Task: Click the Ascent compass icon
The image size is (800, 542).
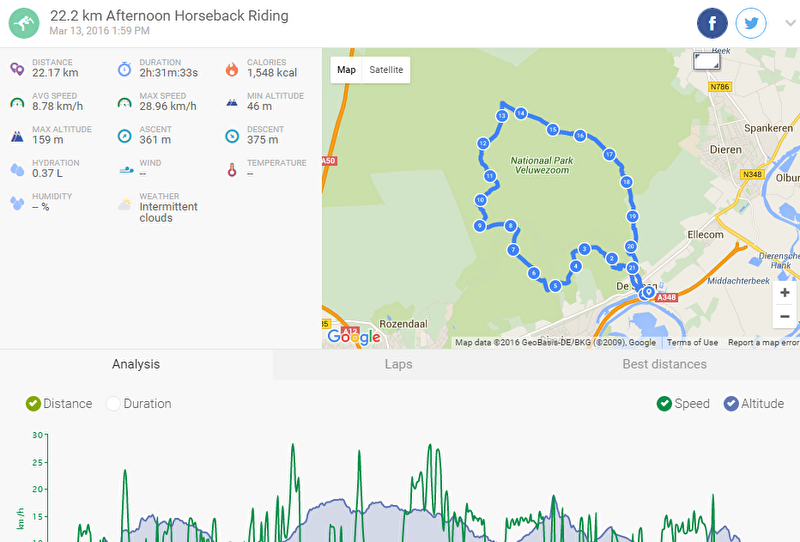Action: 124,136
